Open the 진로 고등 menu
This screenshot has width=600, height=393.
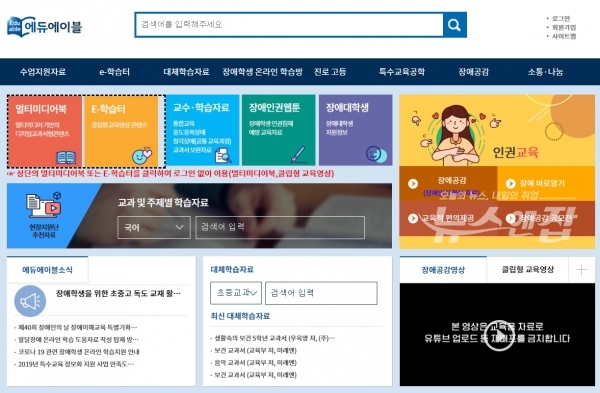tap(330, 72)
